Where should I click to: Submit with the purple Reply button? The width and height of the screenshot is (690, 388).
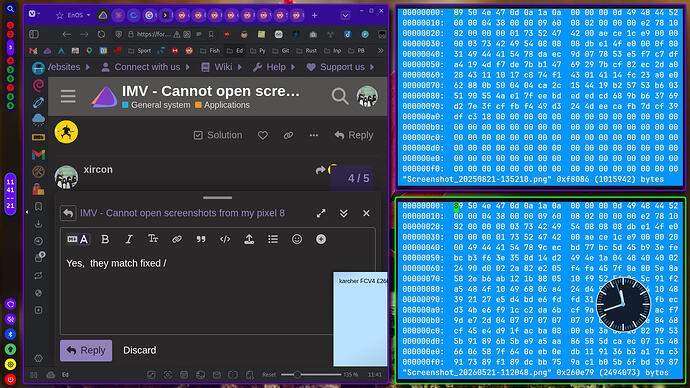(86, 350)
